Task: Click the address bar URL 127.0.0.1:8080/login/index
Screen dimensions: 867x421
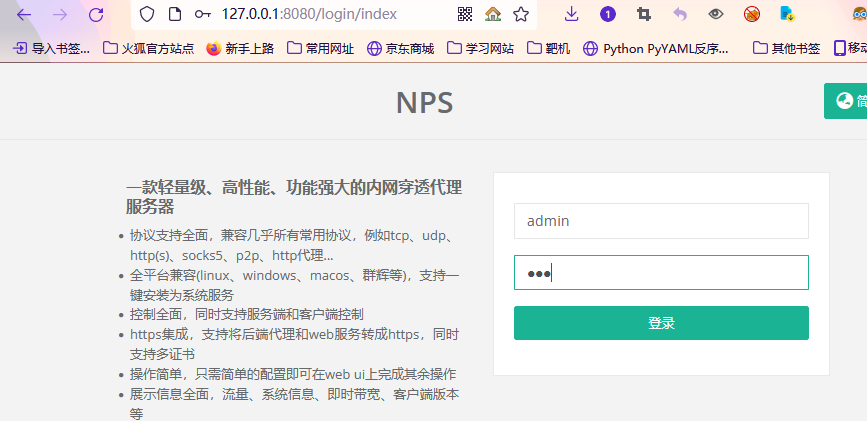Action: 309,14
